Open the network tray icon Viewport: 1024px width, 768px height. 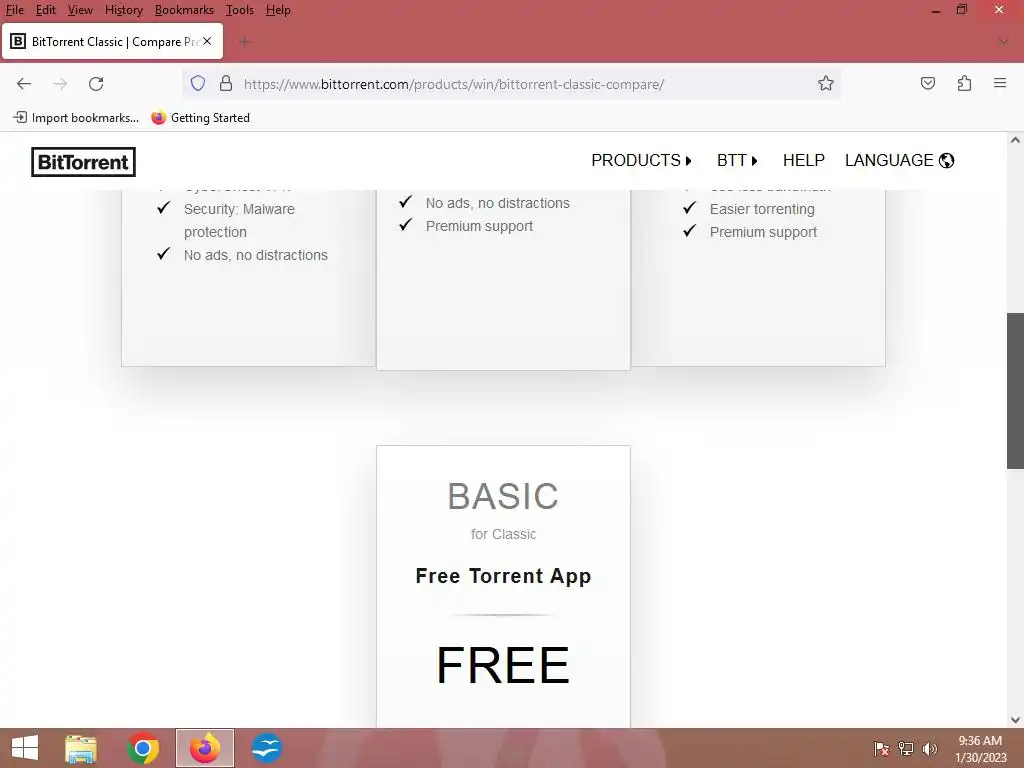[906, 749]
